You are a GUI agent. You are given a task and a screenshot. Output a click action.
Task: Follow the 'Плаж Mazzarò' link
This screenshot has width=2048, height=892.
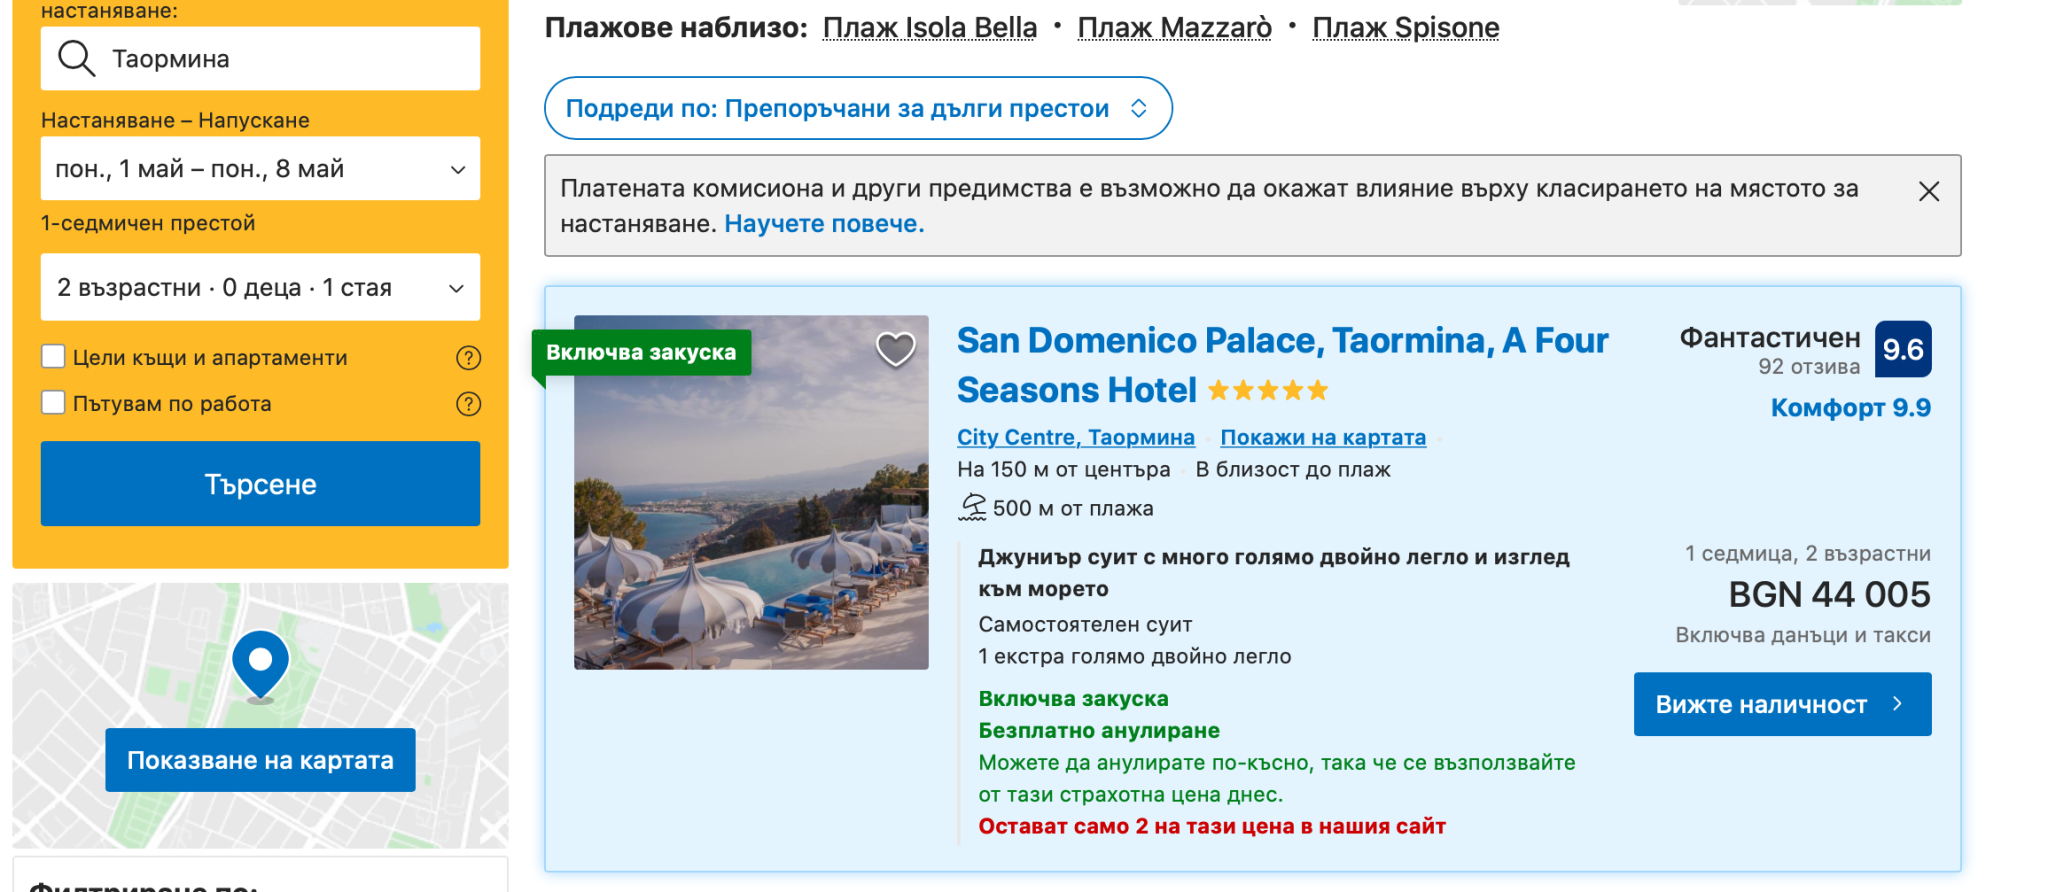[x=1174, y=28]
